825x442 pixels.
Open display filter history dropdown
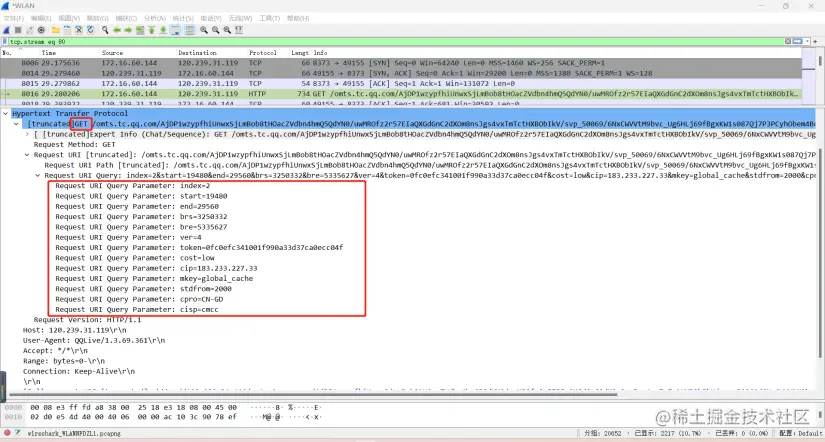coord(806,41)
